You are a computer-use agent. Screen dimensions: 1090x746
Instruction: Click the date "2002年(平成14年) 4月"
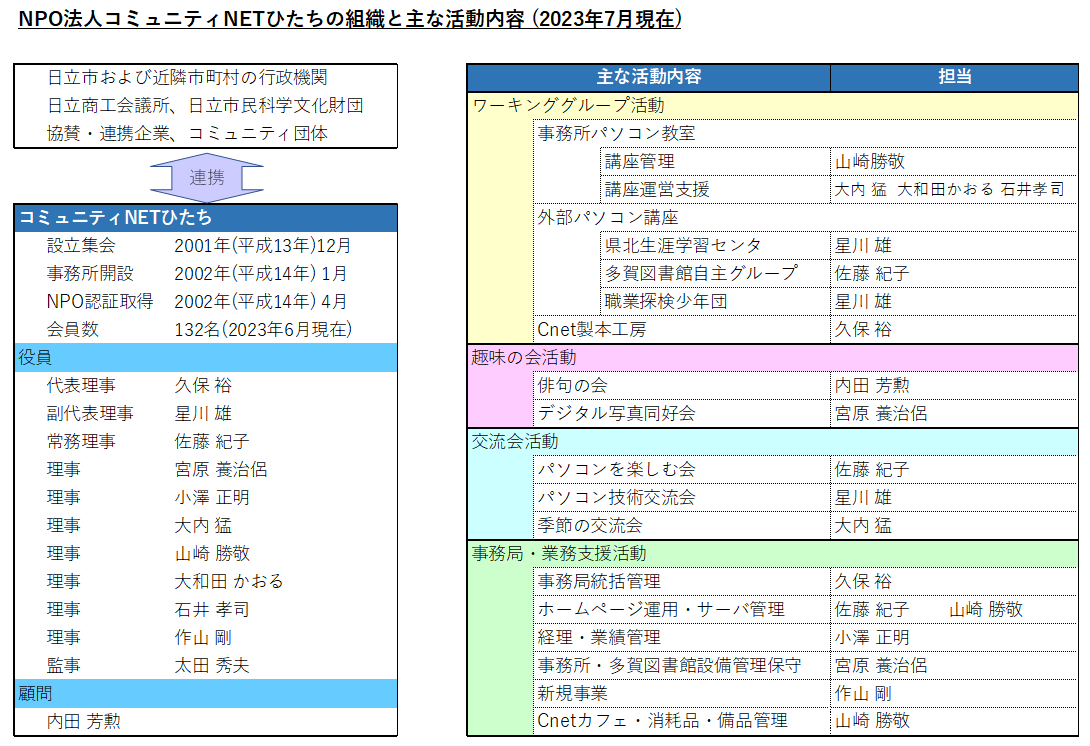261,301
